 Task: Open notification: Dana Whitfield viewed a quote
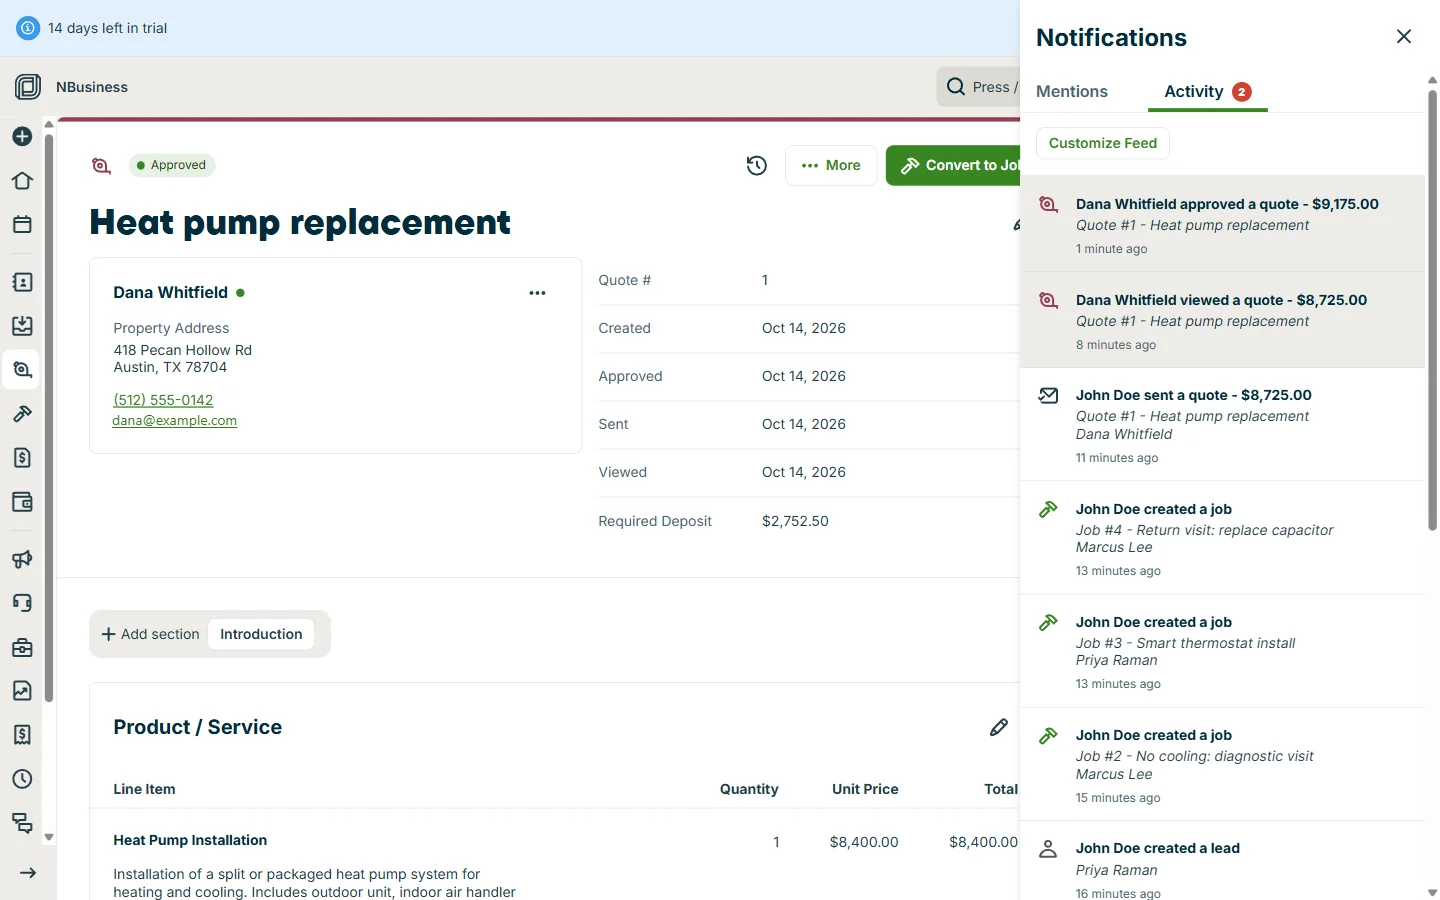coord(1222,320)
